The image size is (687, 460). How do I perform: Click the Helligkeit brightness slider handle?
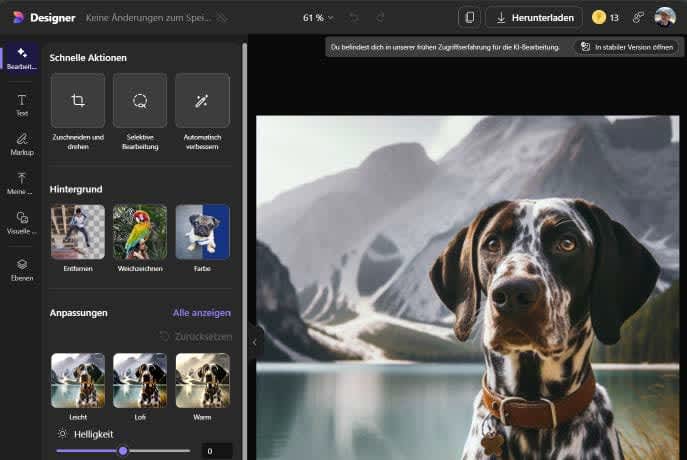tap(123, 451)
